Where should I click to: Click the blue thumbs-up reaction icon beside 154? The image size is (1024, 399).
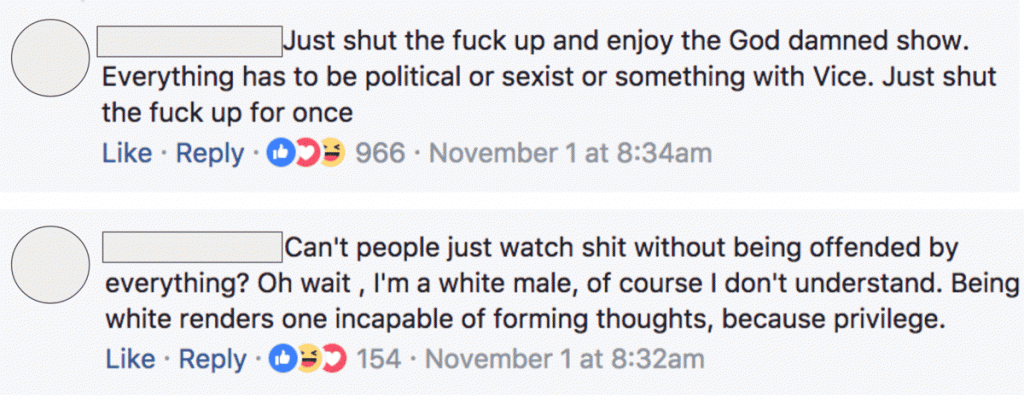285,359
